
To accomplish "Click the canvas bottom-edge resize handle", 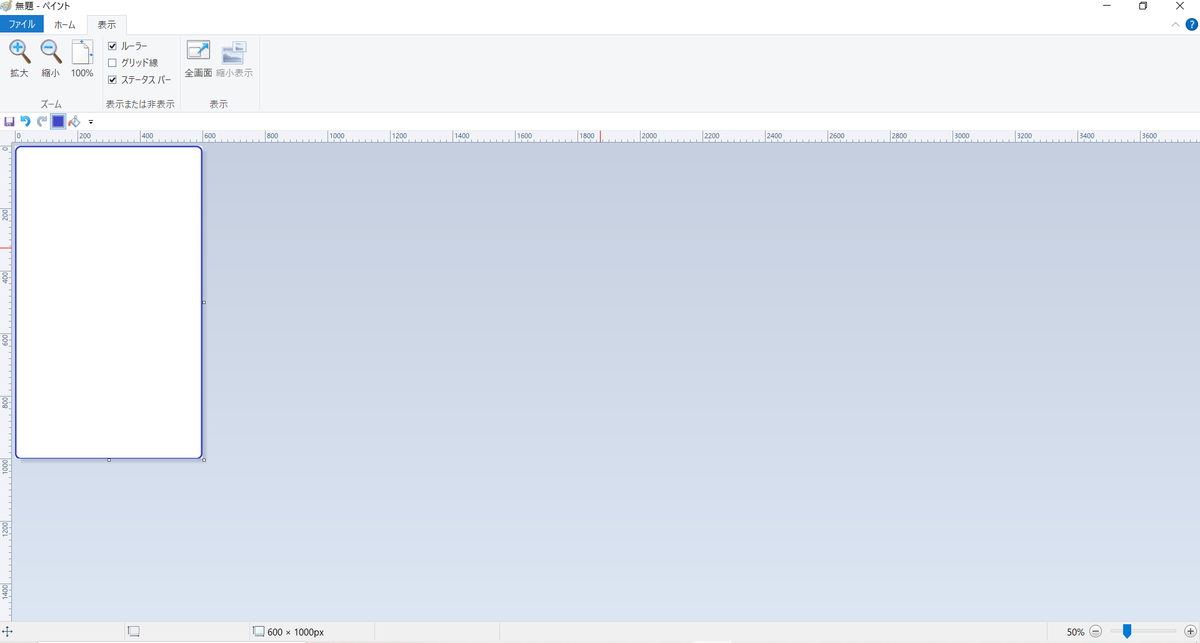I will click(x=109, y=460).
